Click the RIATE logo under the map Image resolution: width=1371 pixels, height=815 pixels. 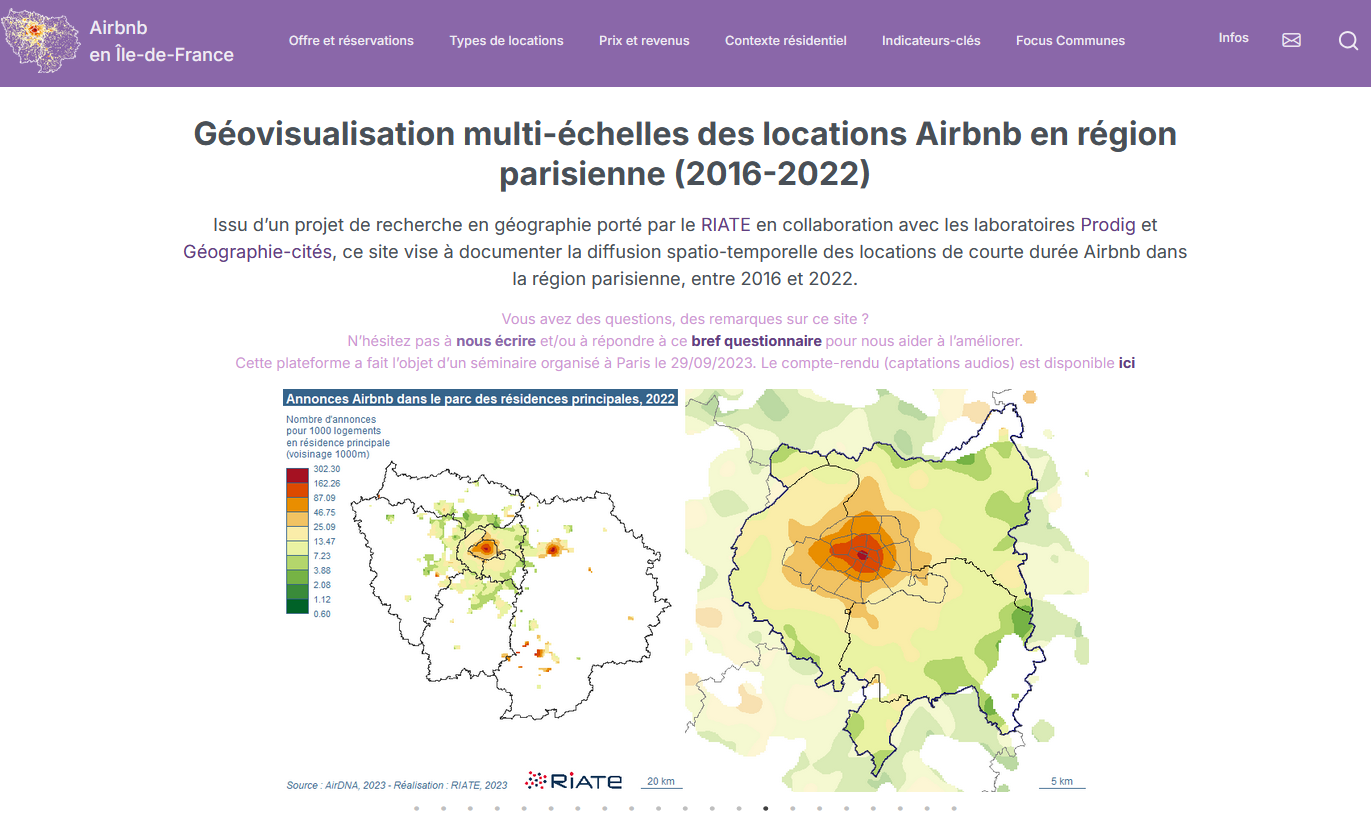pyautogui.click(x=574, y=780)
